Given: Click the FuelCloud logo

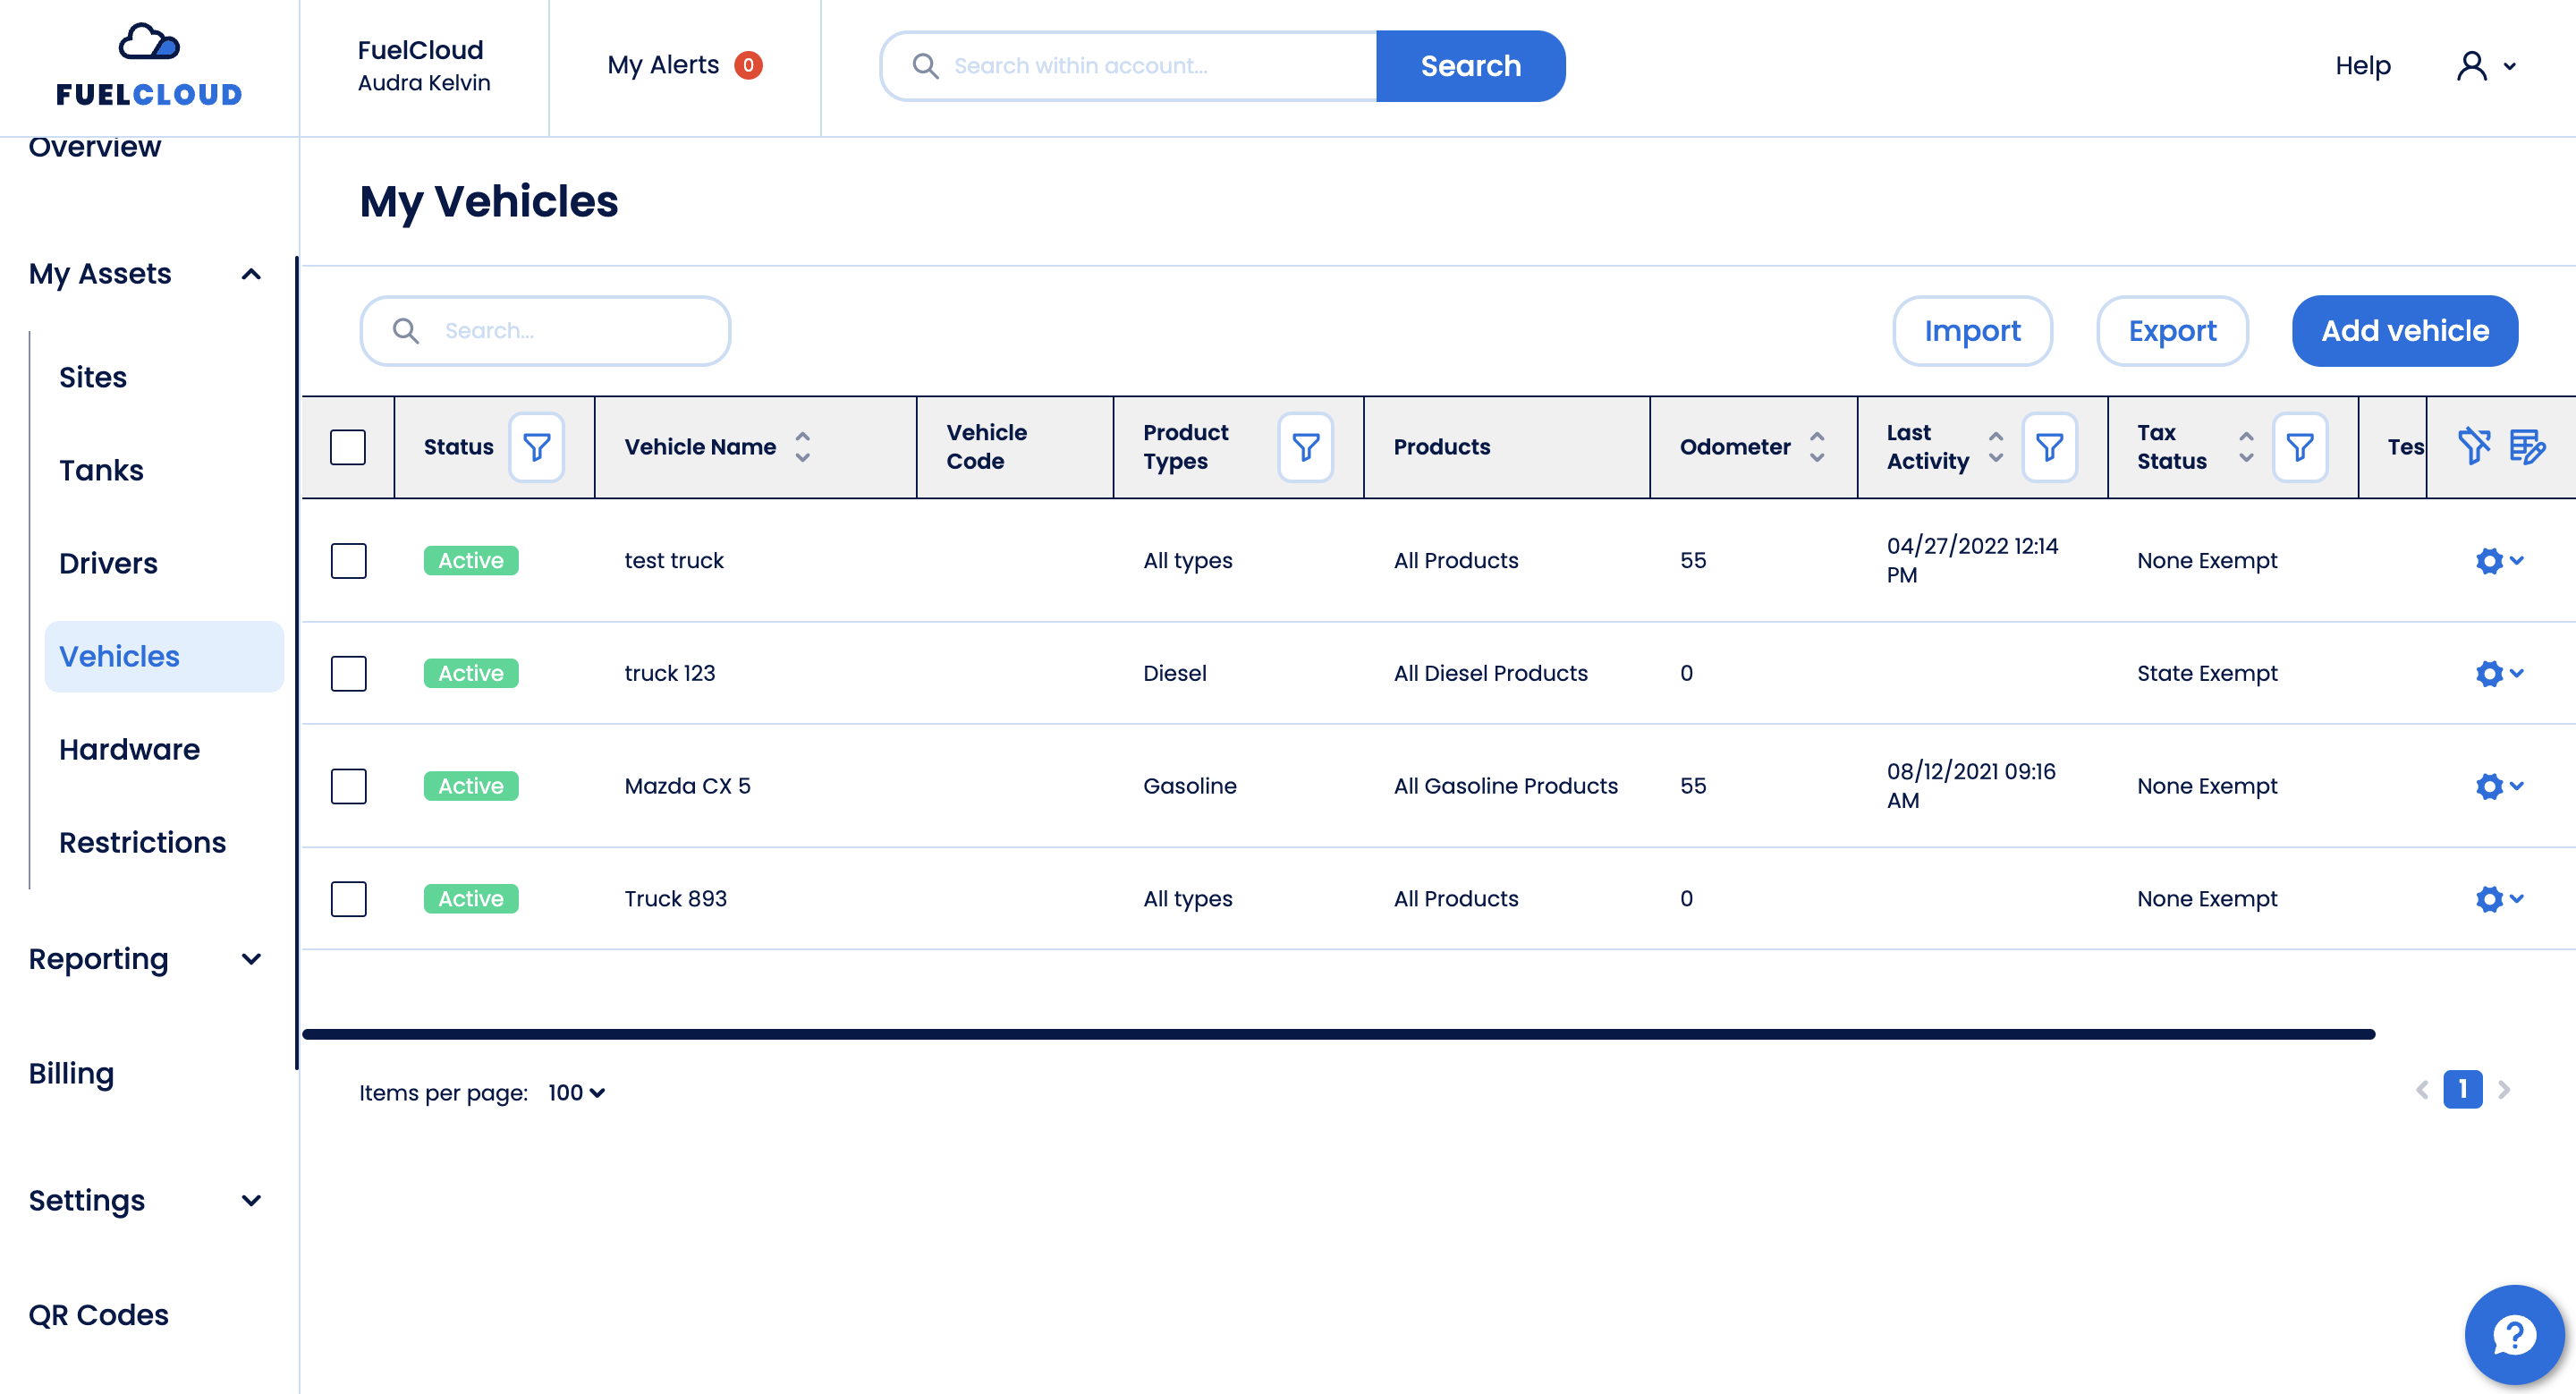Looking at the screenshot, I should [x=149, y=66].
